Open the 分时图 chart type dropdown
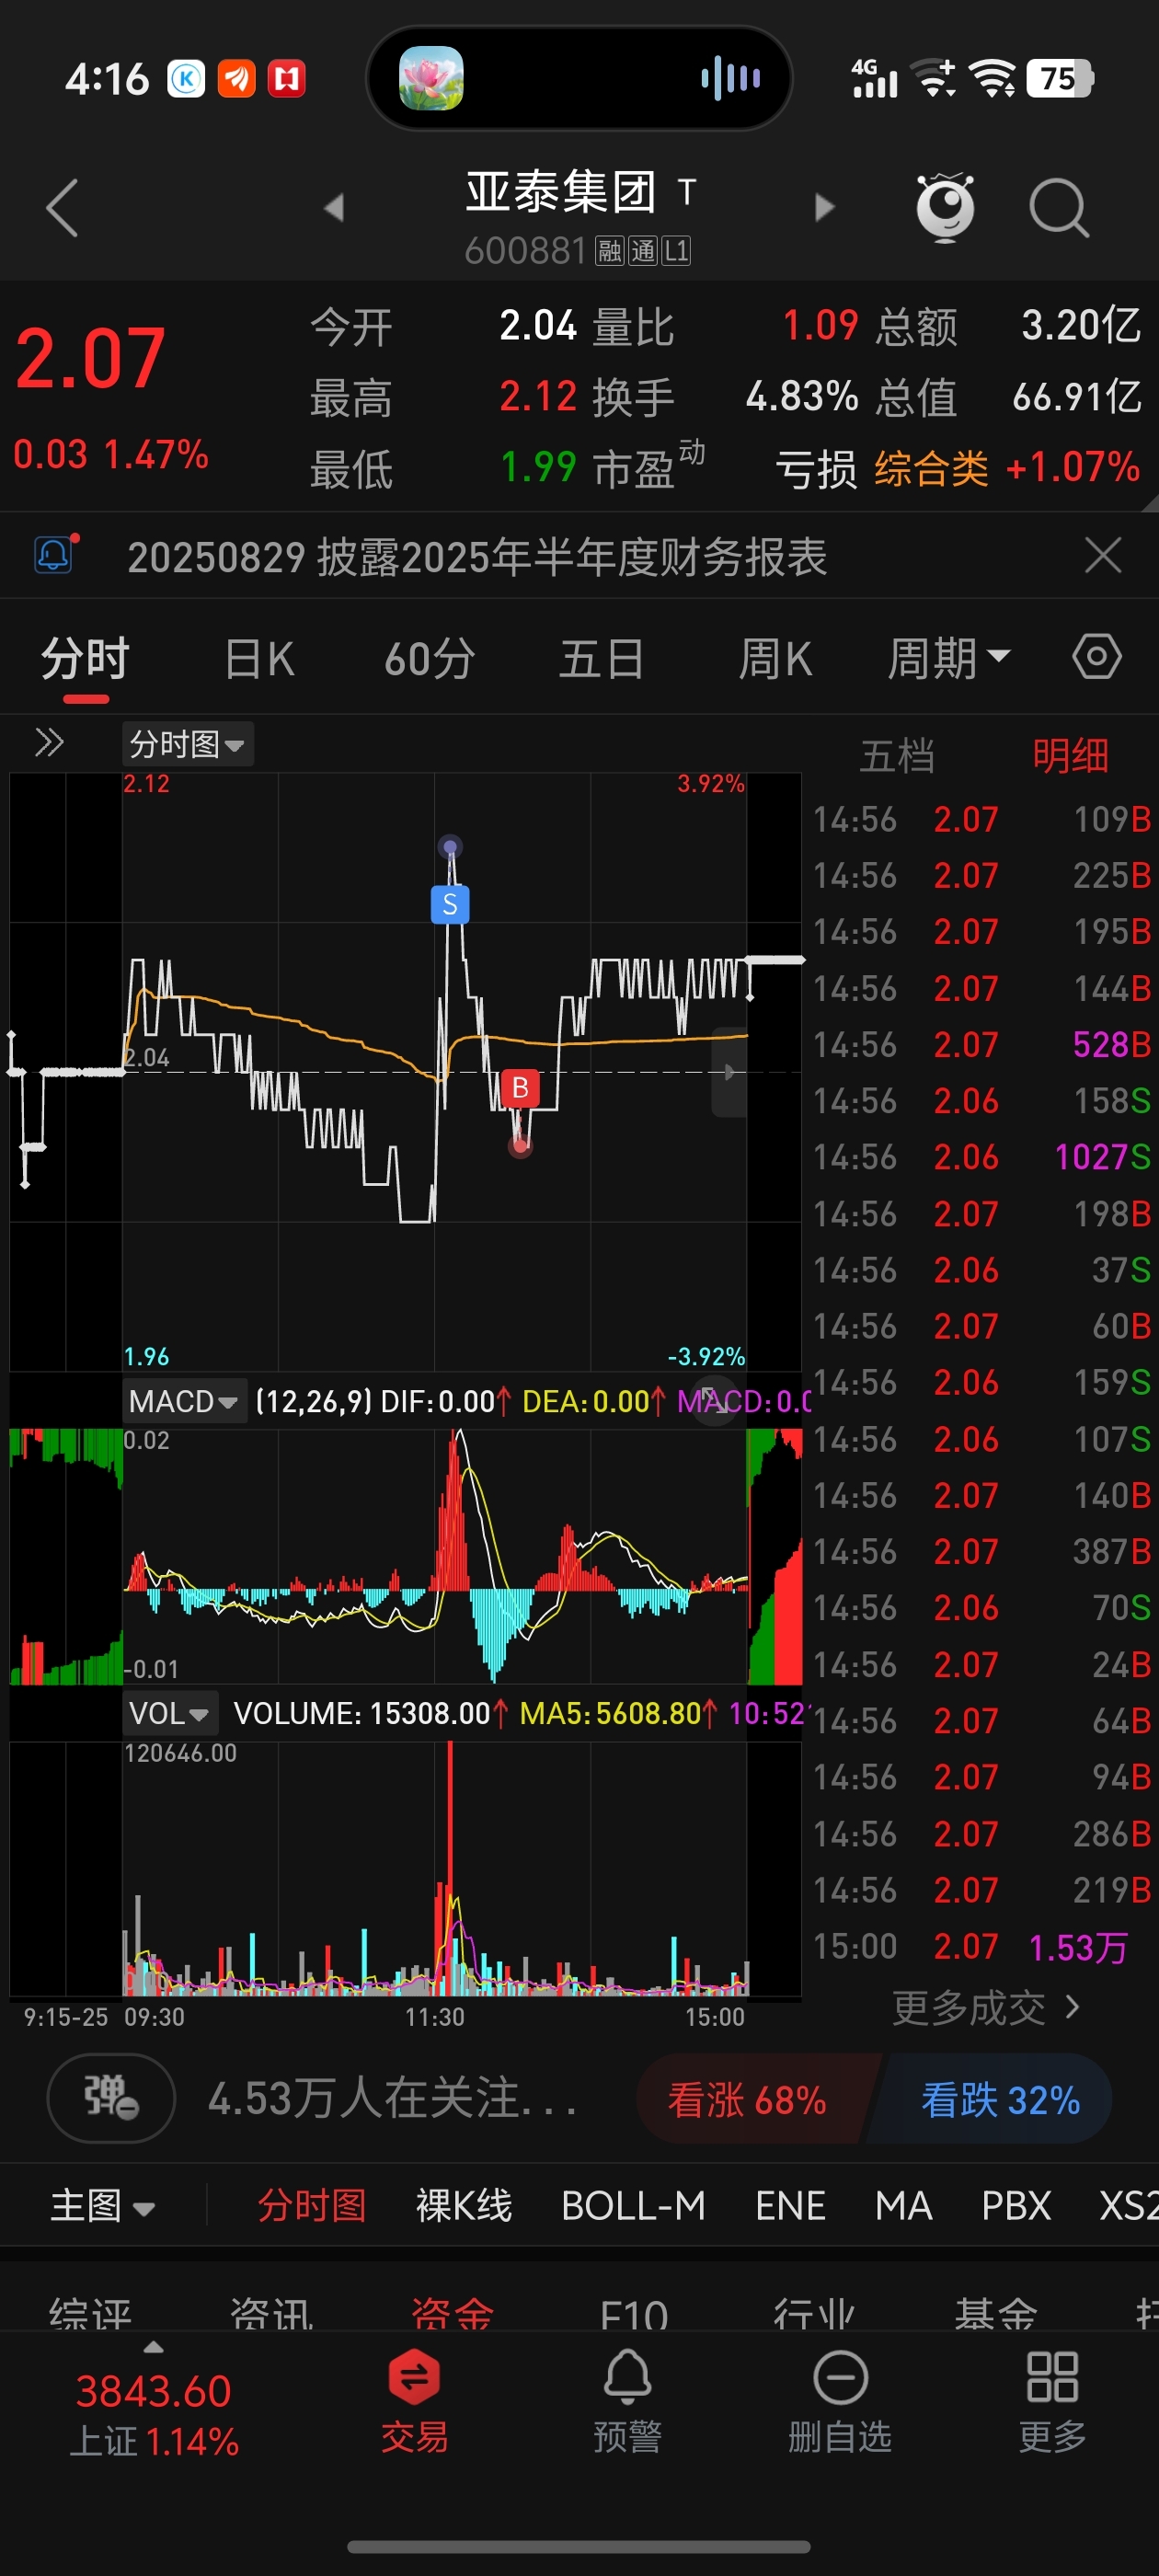The image size is (1159, 2576). point(188,744)
